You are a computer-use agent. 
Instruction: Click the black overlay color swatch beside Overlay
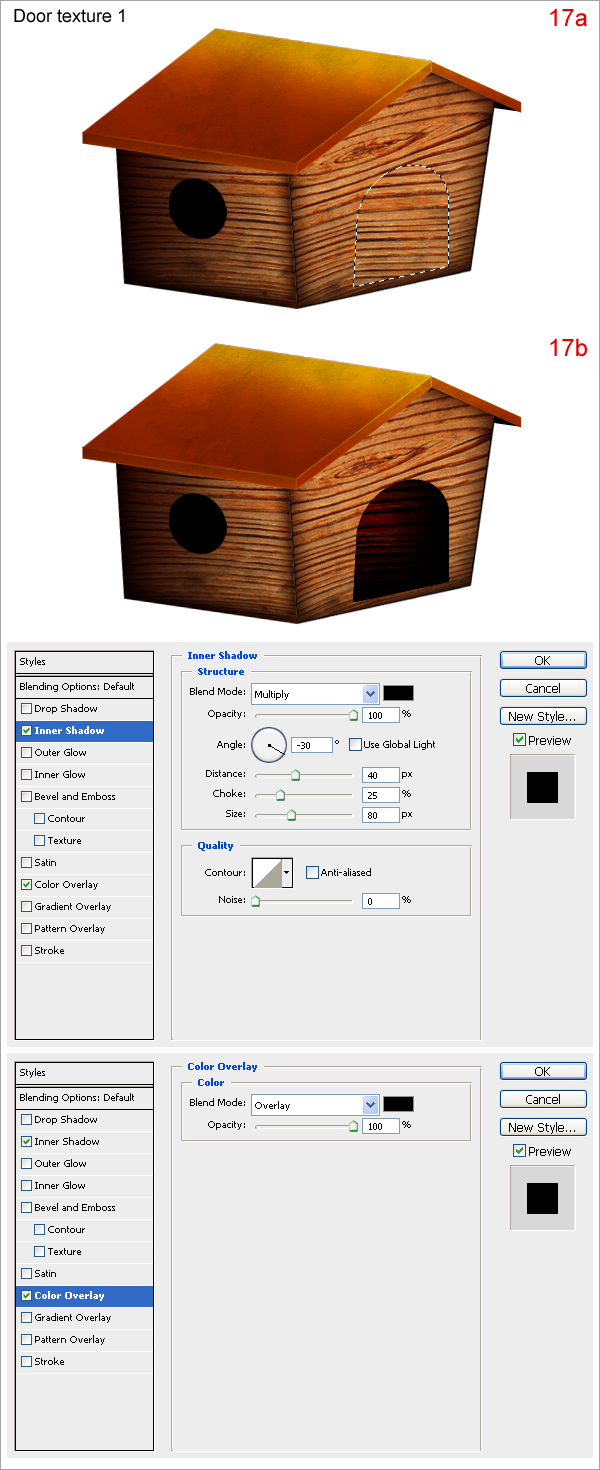coord(398,1104)
